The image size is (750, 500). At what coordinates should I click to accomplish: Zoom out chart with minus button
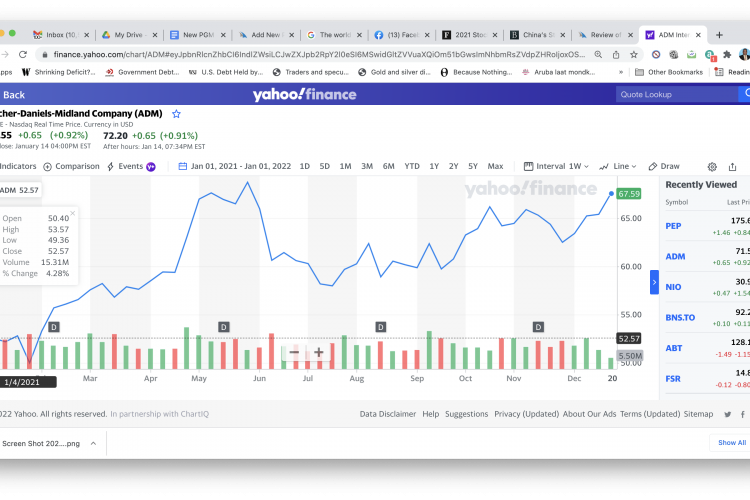pyautogui.click(x=294, y=353)
